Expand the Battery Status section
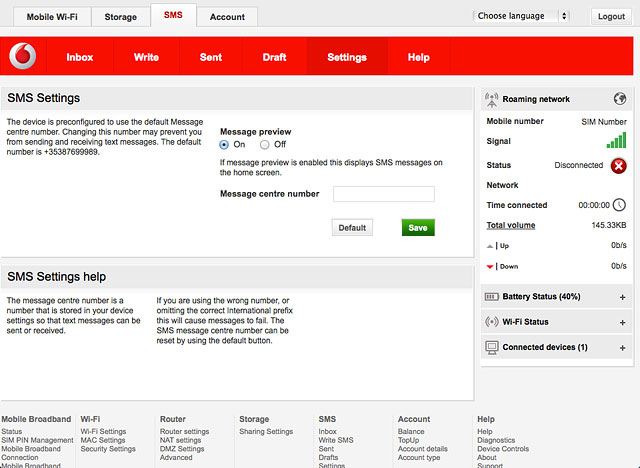 click(622, 297)
